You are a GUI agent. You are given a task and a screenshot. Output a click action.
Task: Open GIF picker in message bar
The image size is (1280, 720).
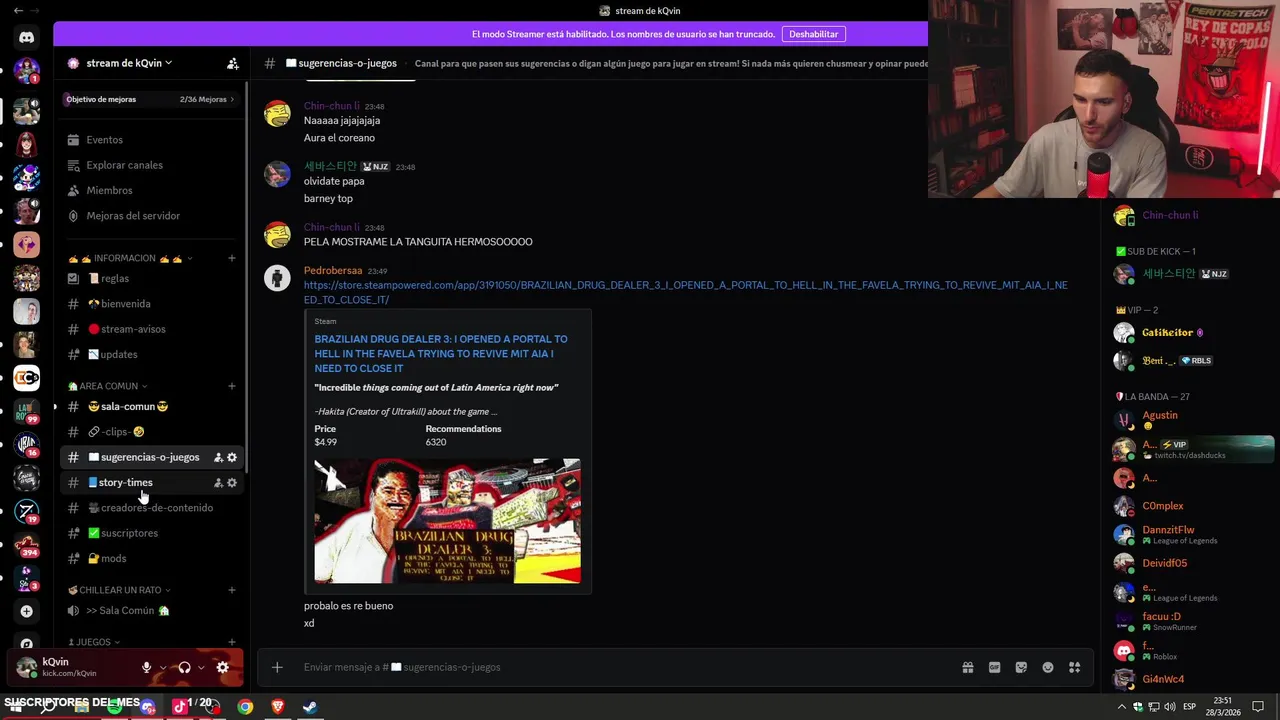995,667
